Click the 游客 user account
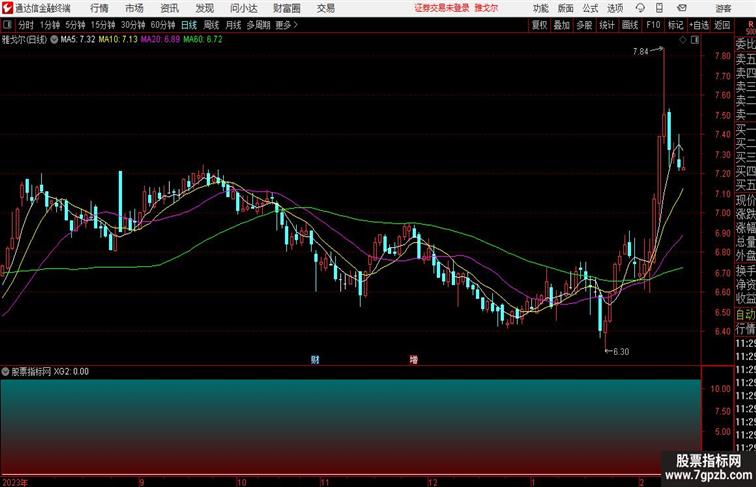Screen dimensions: 756x487 coord(723,8)
